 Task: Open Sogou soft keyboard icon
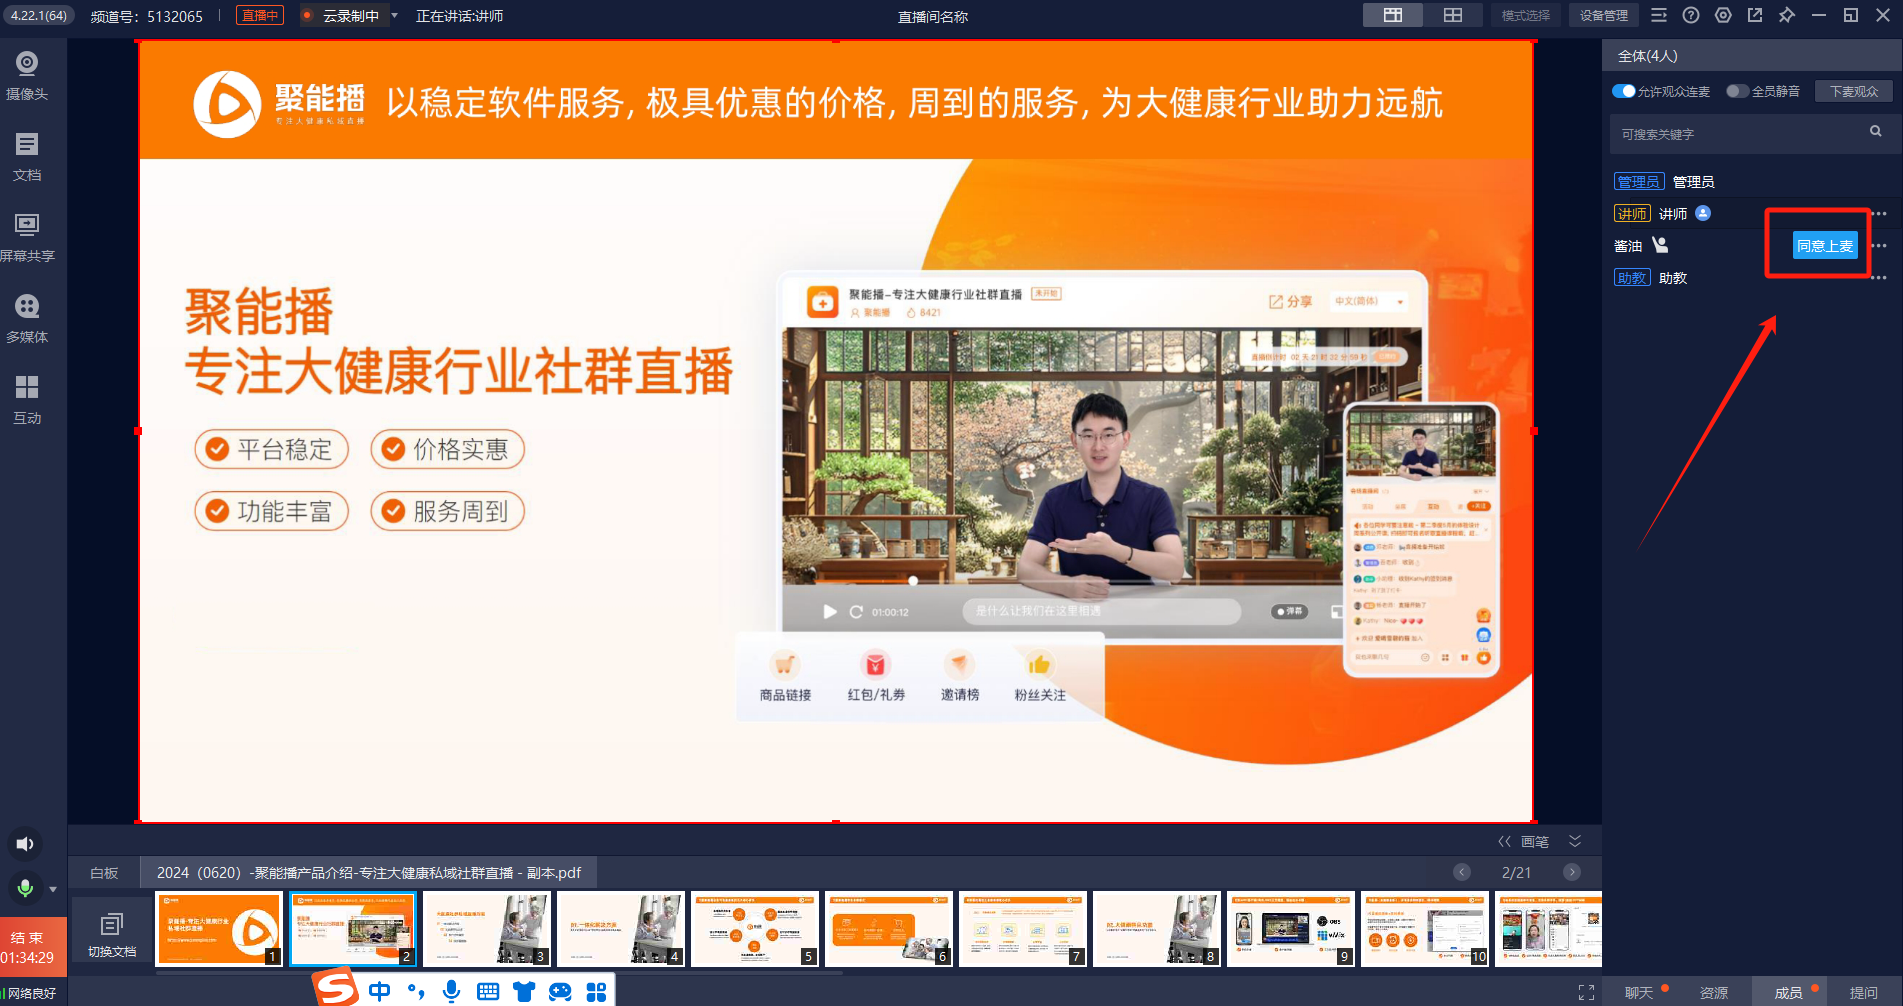tap(488, 992)
